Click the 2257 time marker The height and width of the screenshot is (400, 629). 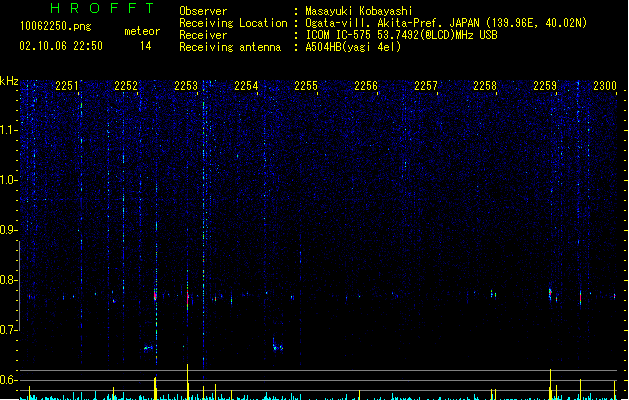[426, 86]
